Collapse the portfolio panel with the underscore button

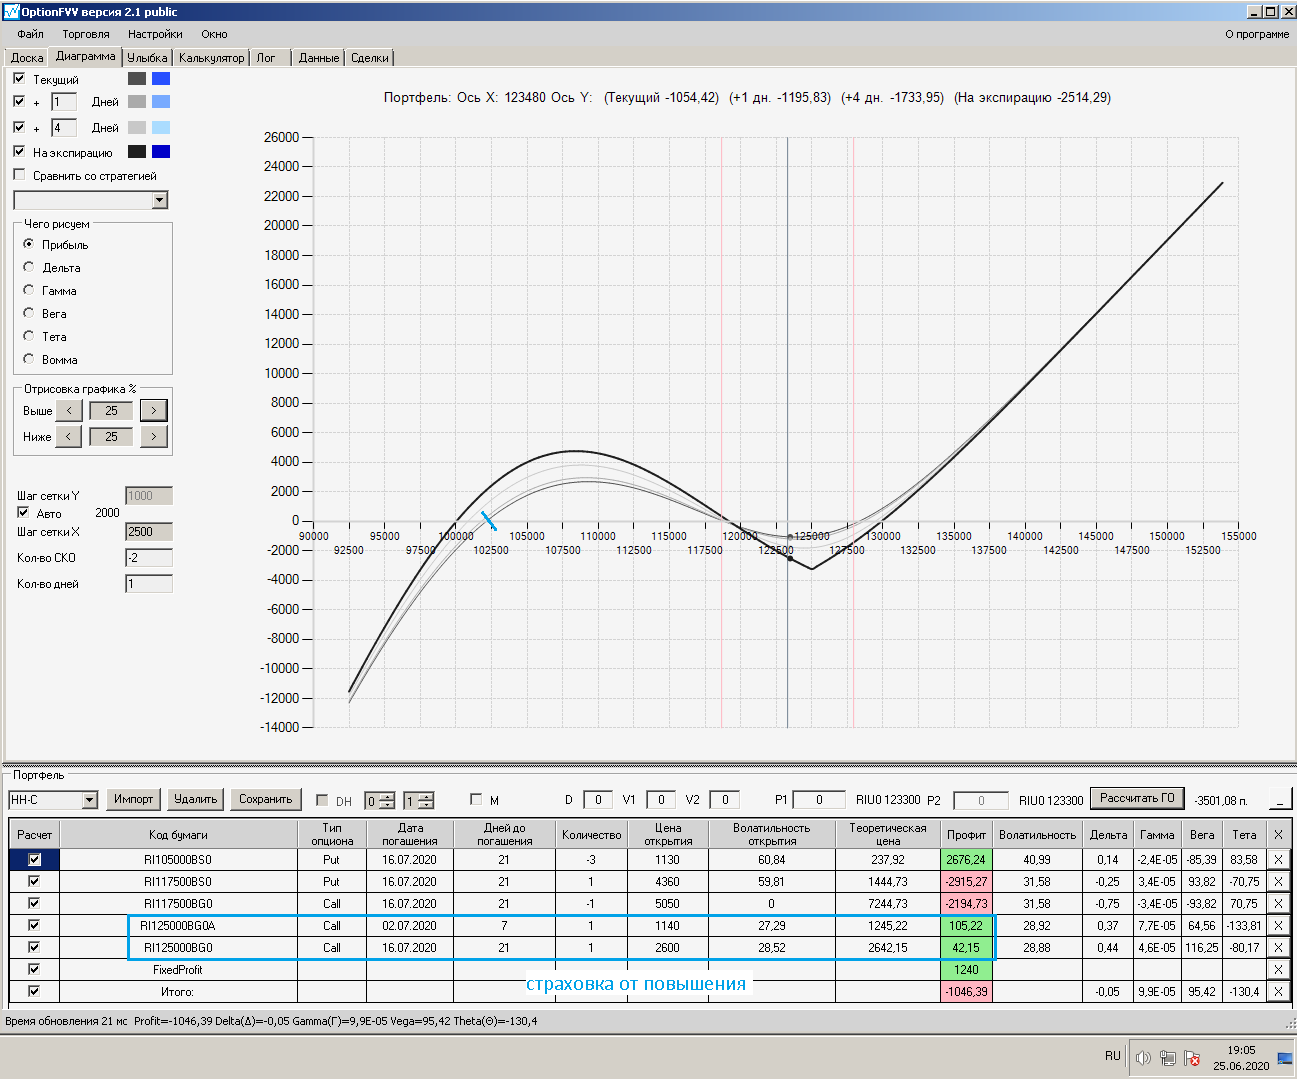[x=1279, y=800]
